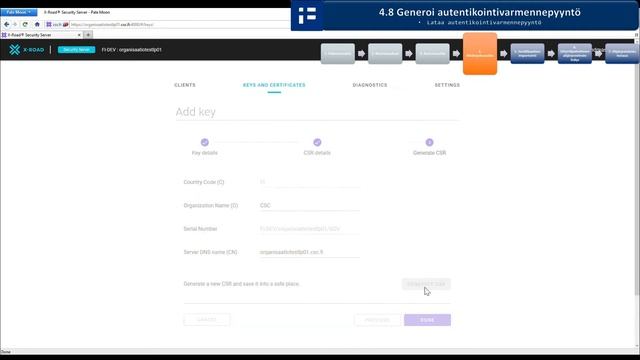The height and width of the screenshot is (360, 640).
Task: Go back with the browser back arrow
Action: click(x=7, y=24)
